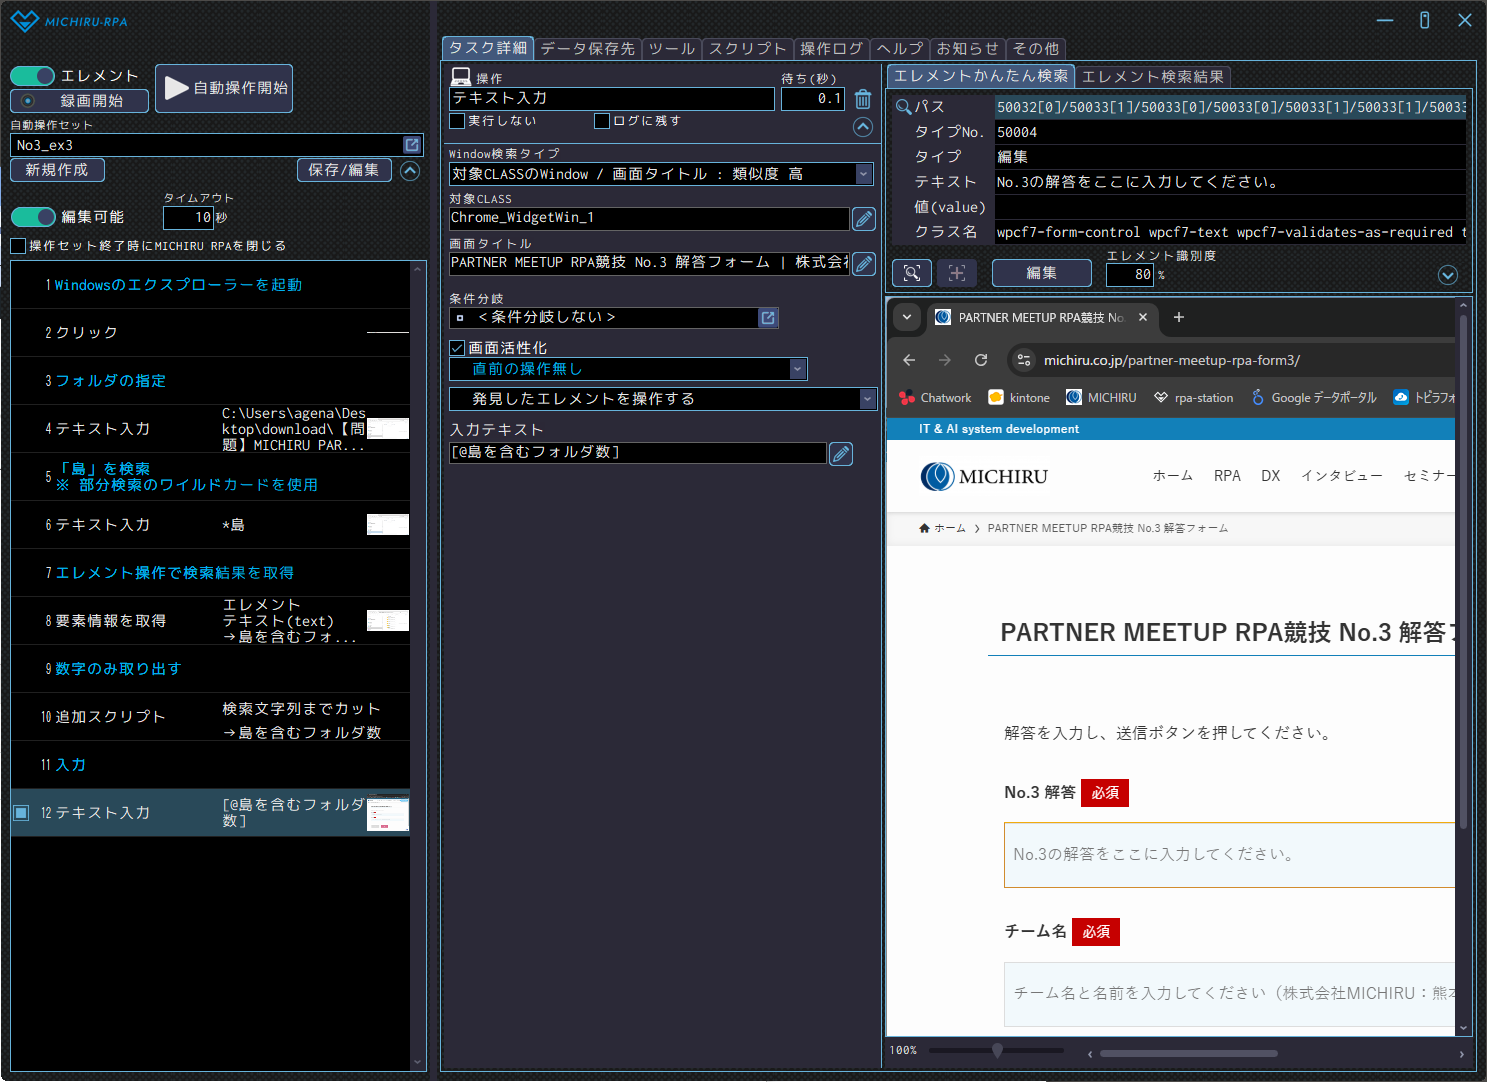Toggle the エレメント switch off
The height and width of the screenshot is (1082, 1487).
pyautogui.click(x=33, y=76)
